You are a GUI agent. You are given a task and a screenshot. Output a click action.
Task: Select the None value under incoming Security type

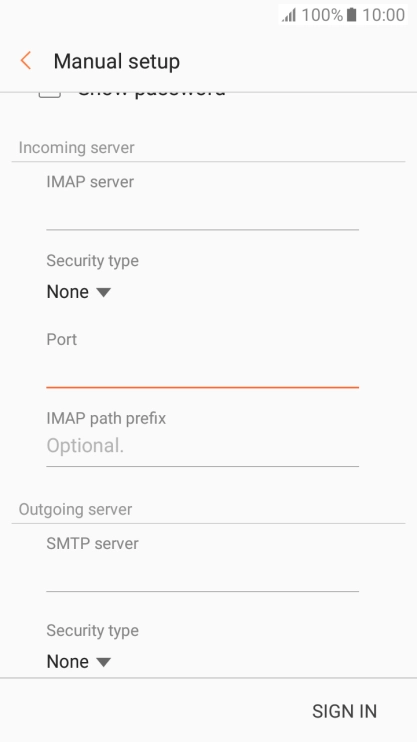[x=68, y=292]
